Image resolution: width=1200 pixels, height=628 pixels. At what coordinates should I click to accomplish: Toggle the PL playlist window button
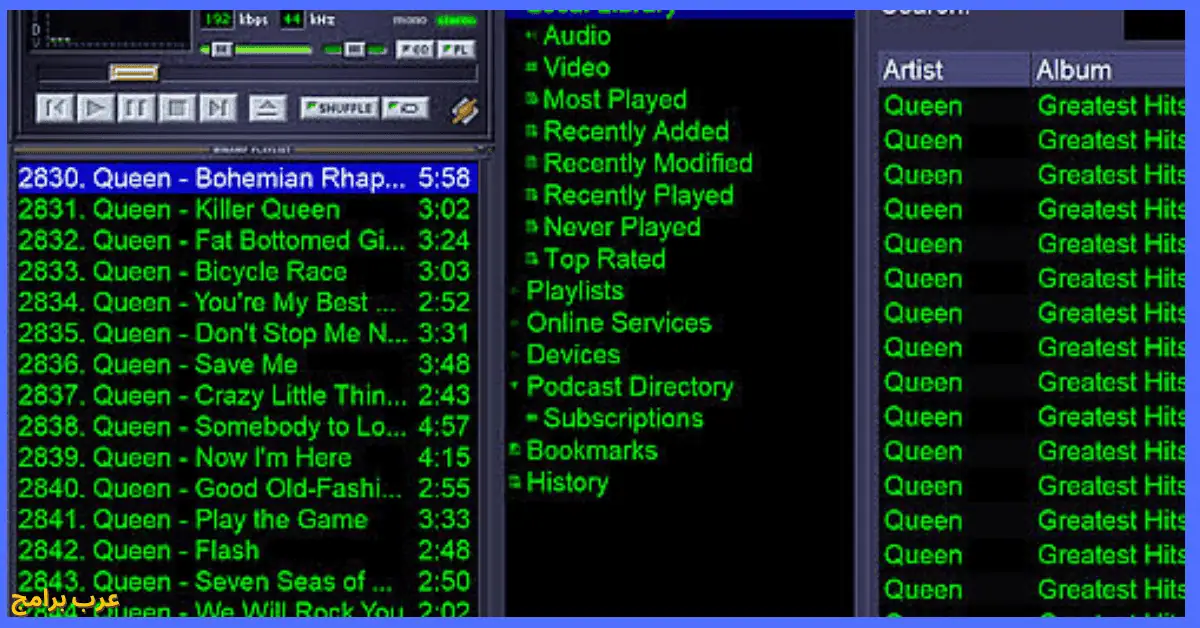pos(457,50)
